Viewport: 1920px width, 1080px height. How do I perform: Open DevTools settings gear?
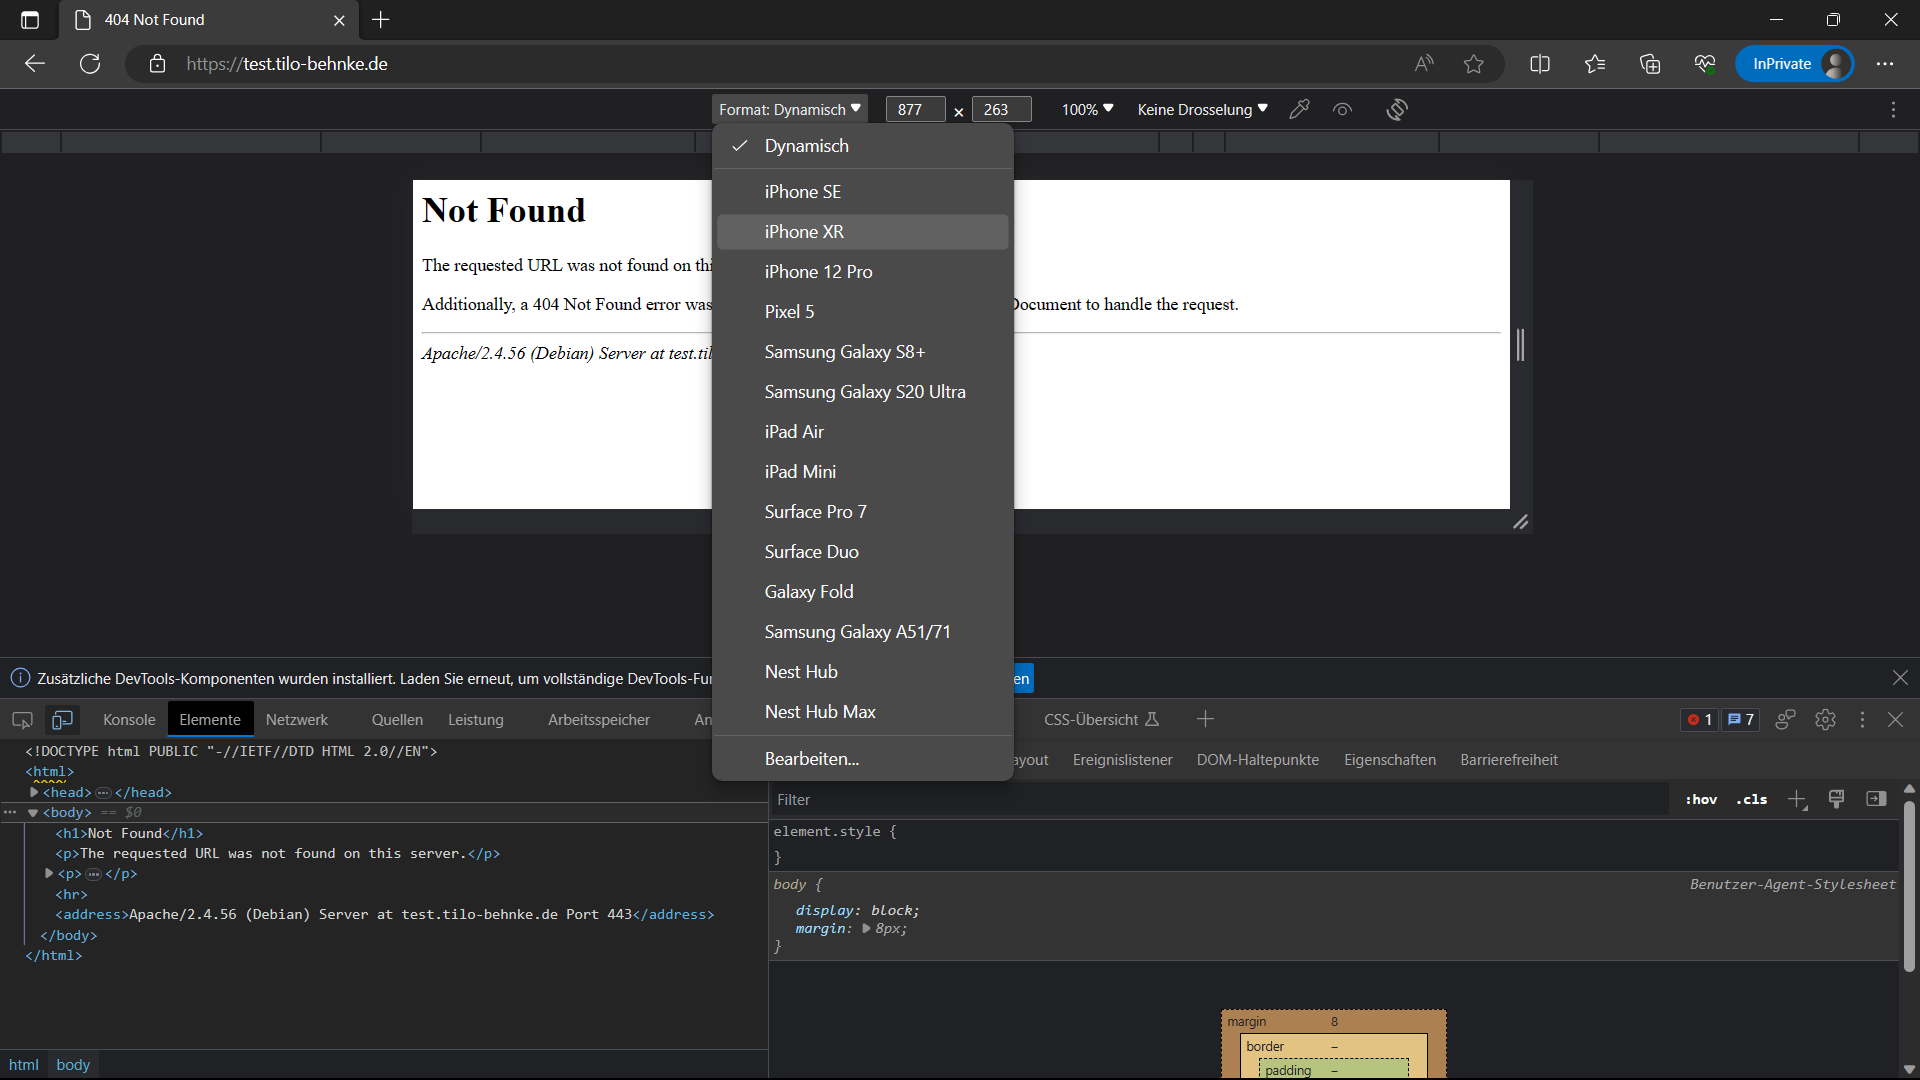(1825, 720)
